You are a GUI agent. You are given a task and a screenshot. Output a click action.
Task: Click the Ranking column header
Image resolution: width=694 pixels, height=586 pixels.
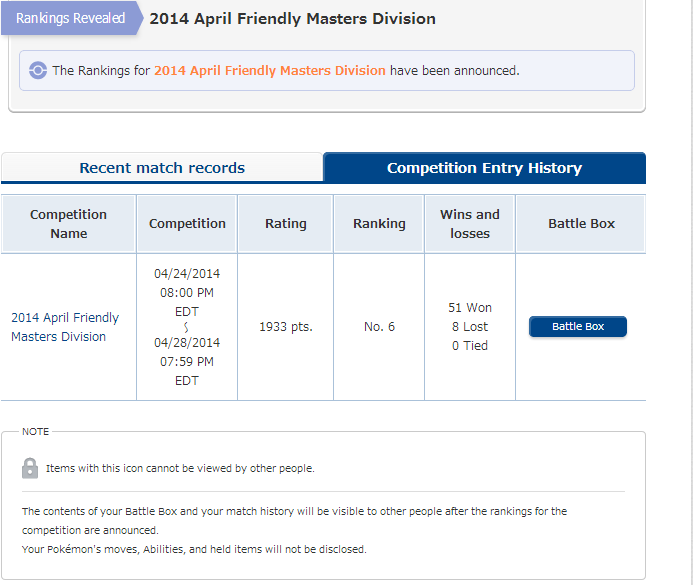coord(379,224)
